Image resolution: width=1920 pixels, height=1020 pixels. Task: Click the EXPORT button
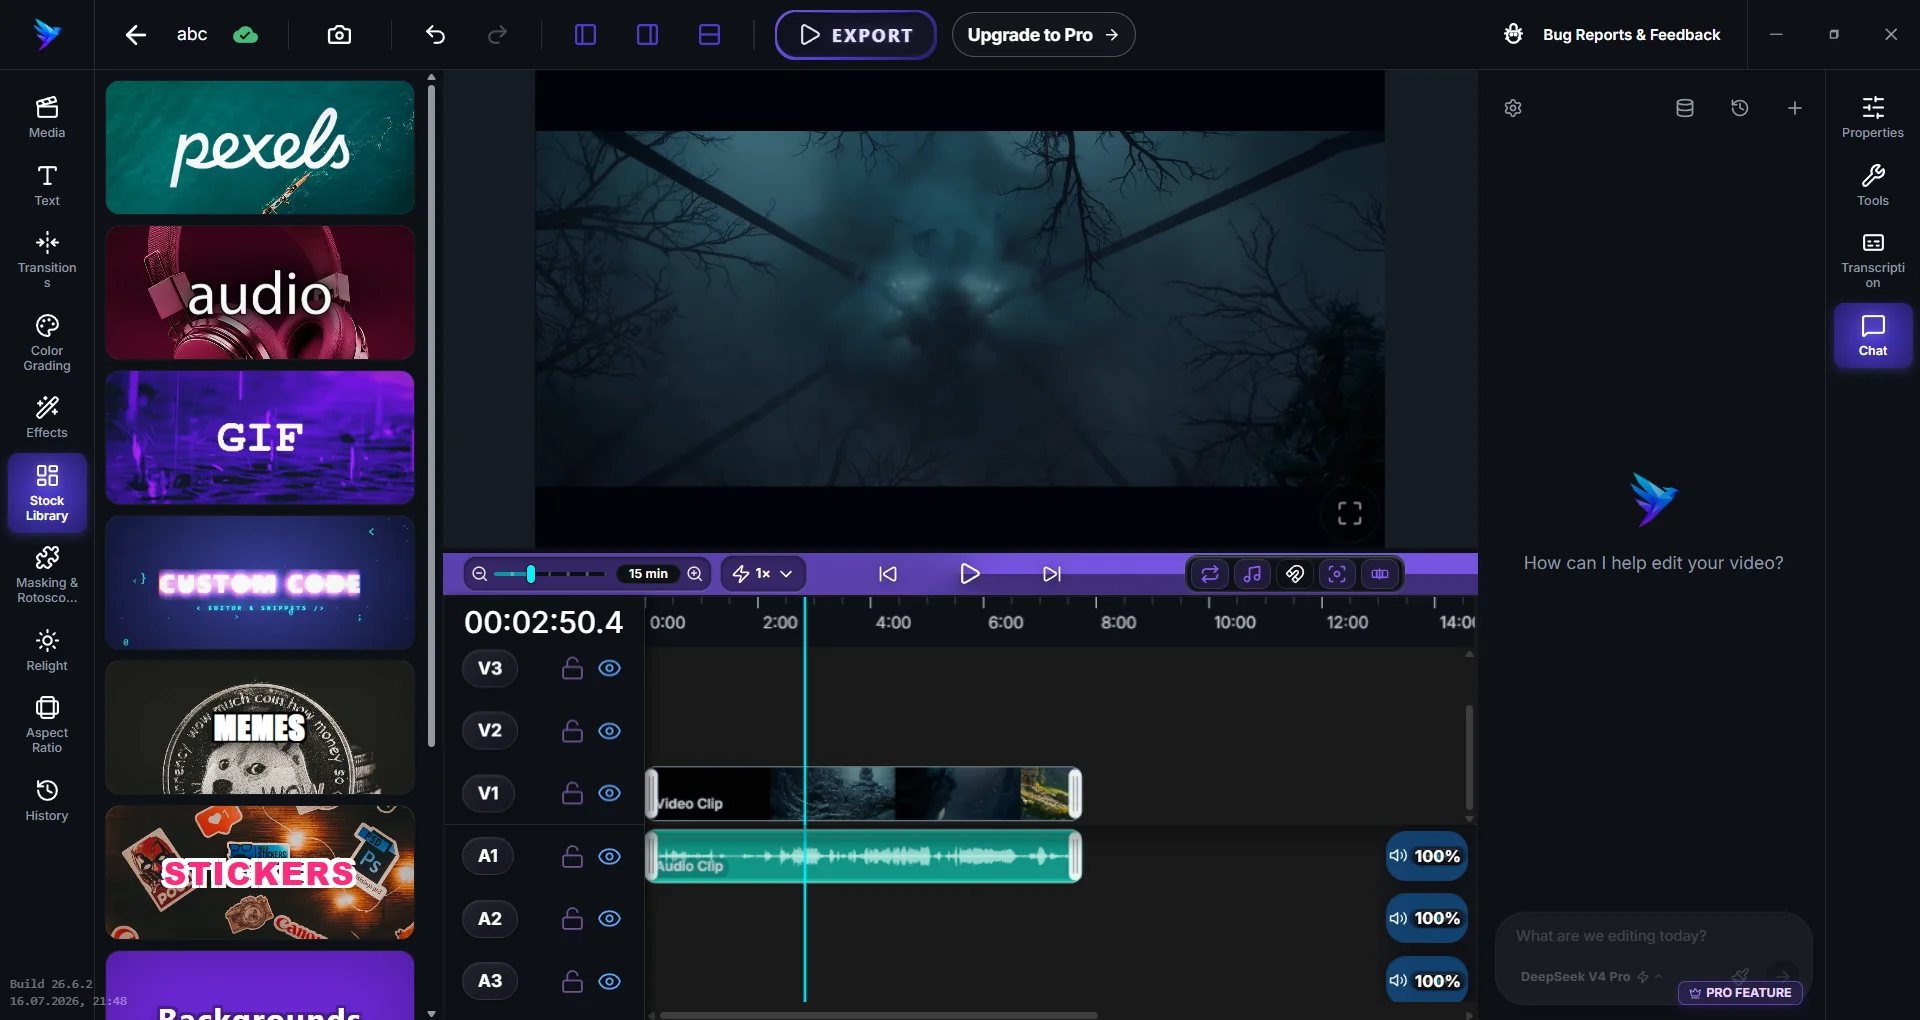856,35
